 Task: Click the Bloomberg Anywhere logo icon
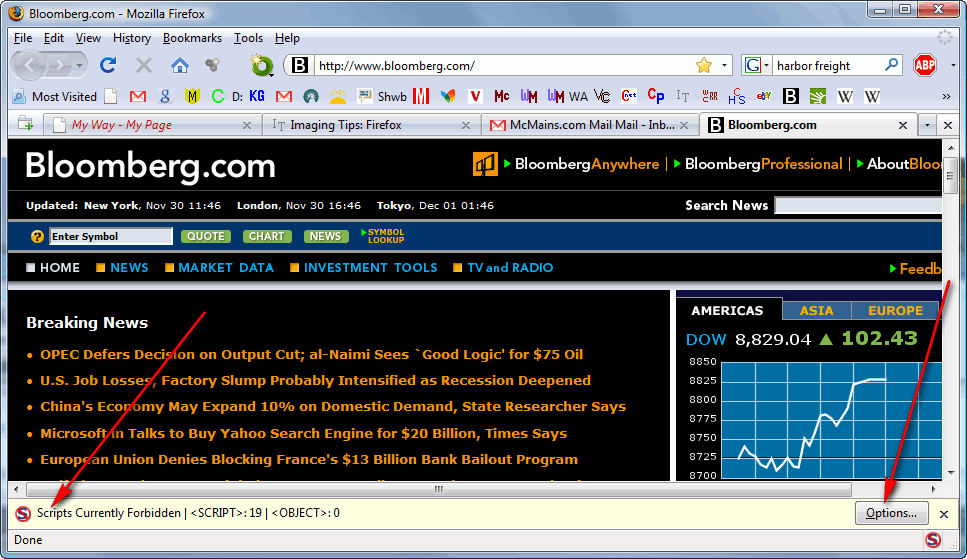pos(485,164)
